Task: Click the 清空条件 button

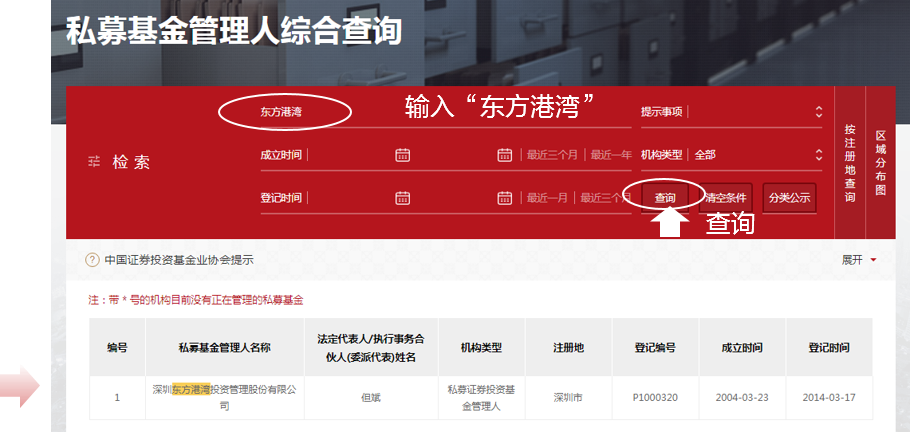Action: tap(726, 198)
